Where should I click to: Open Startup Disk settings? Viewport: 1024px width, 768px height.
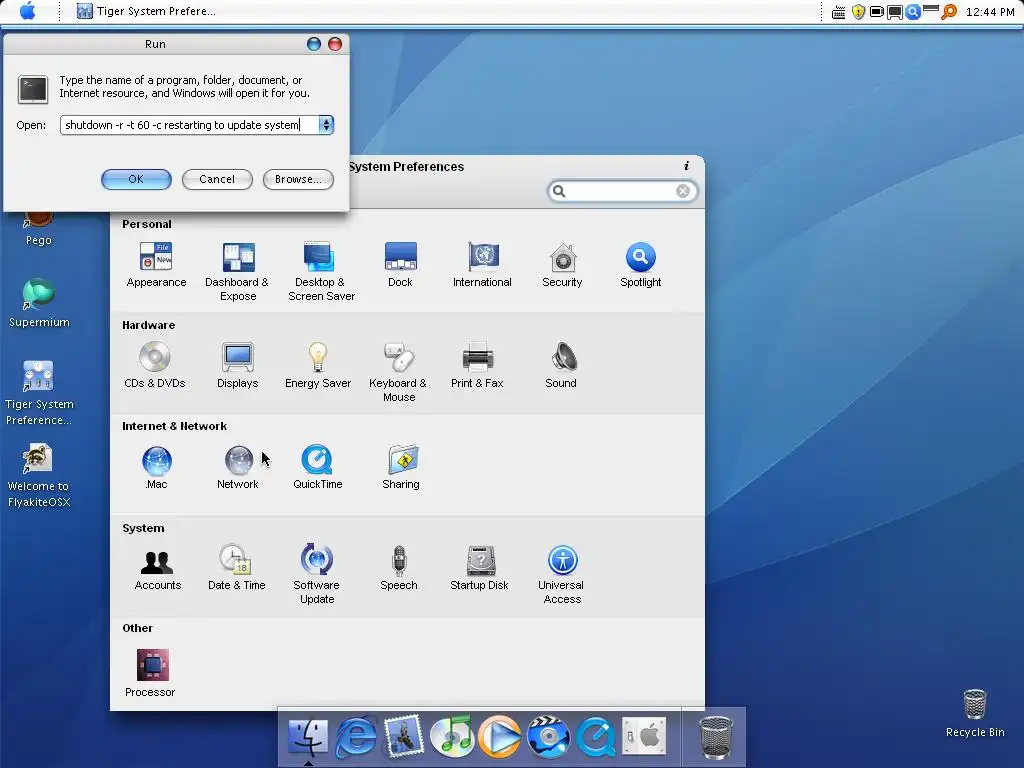coord(480,568)
